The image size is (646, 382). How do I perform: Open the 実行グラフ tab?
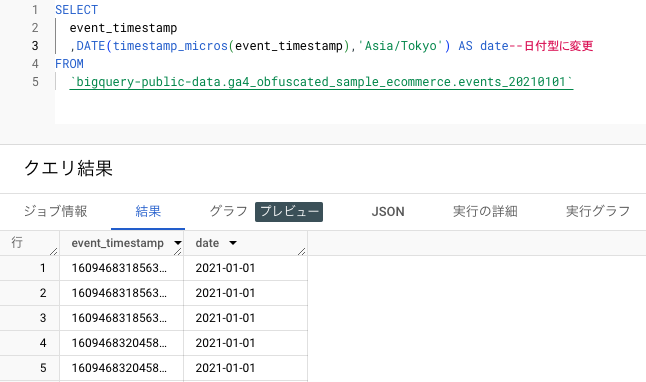pyautogui.click(x=598, y=211)
